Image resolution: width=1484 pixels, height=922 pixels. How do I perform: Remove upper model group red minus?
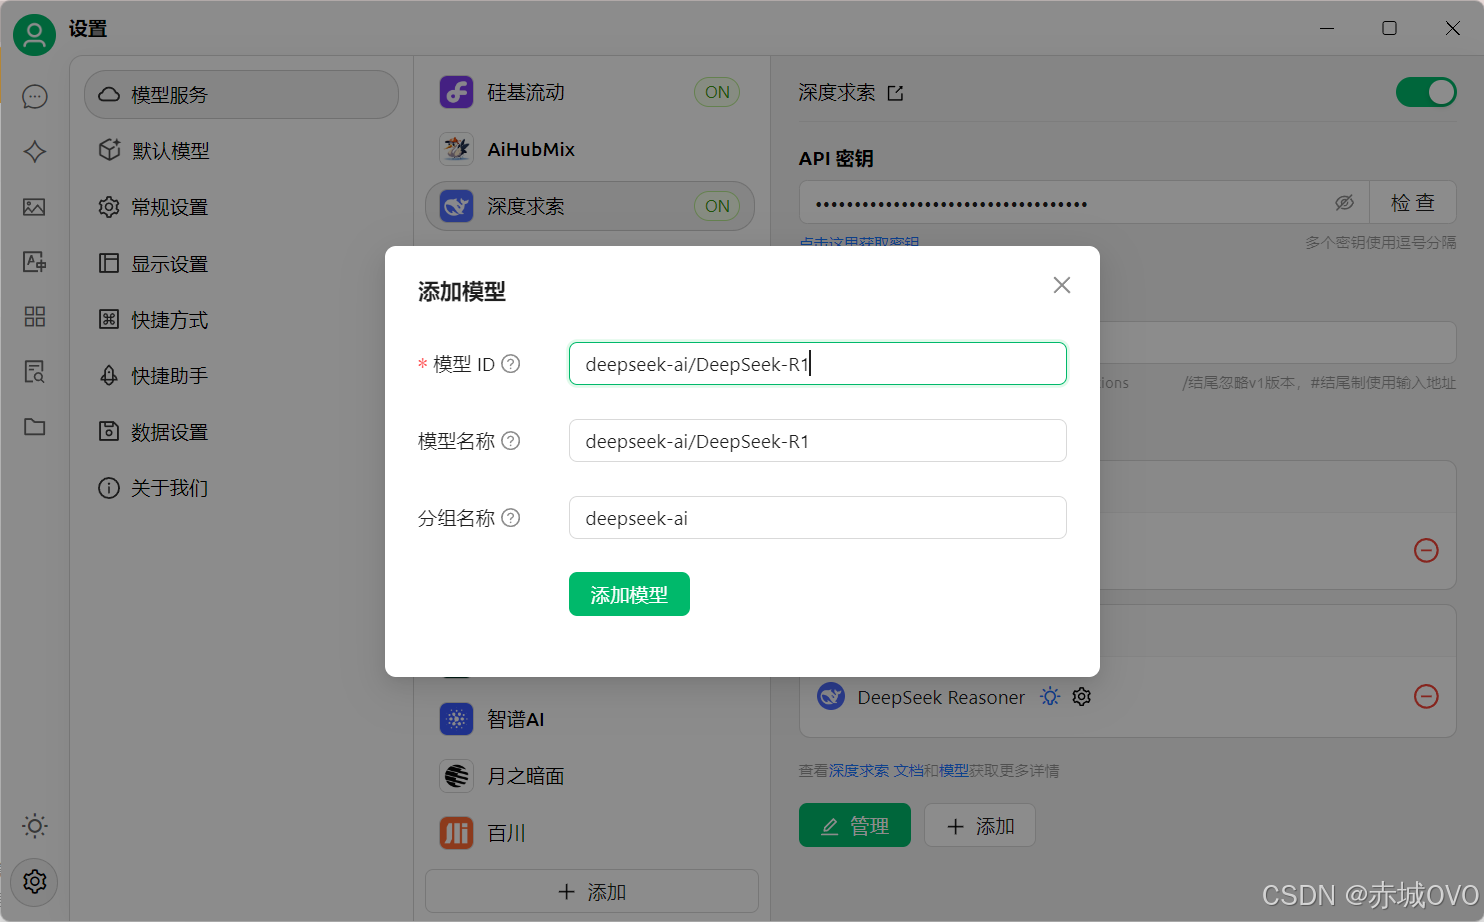[x=1426, y=550]
